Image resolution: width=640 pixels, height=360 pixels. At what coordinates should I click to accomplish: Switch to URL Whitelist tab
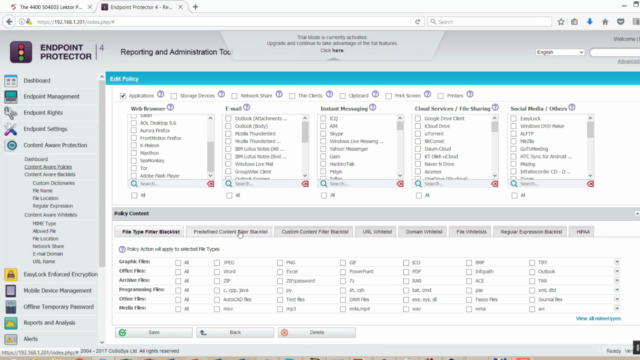[x=377, y=231]
